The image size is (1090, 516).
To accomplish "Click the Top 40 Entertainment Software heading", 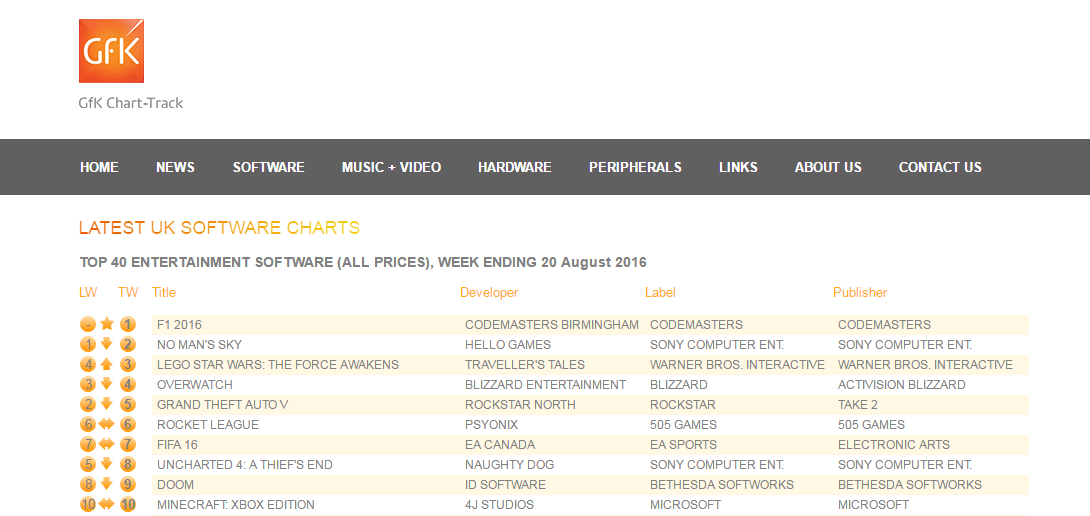I will coord(363,262).
